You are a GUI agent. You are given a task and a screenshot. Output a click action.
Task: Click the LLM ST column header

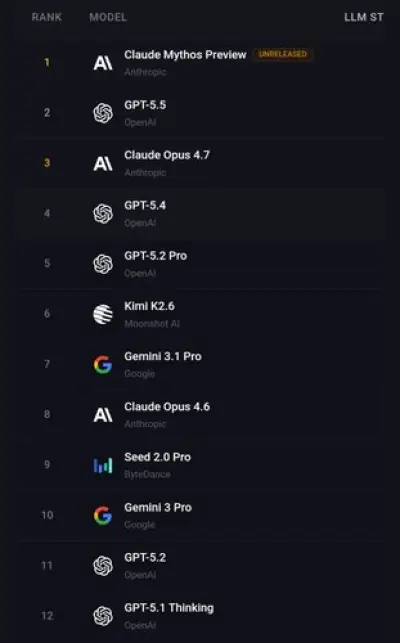click(363, 17)
